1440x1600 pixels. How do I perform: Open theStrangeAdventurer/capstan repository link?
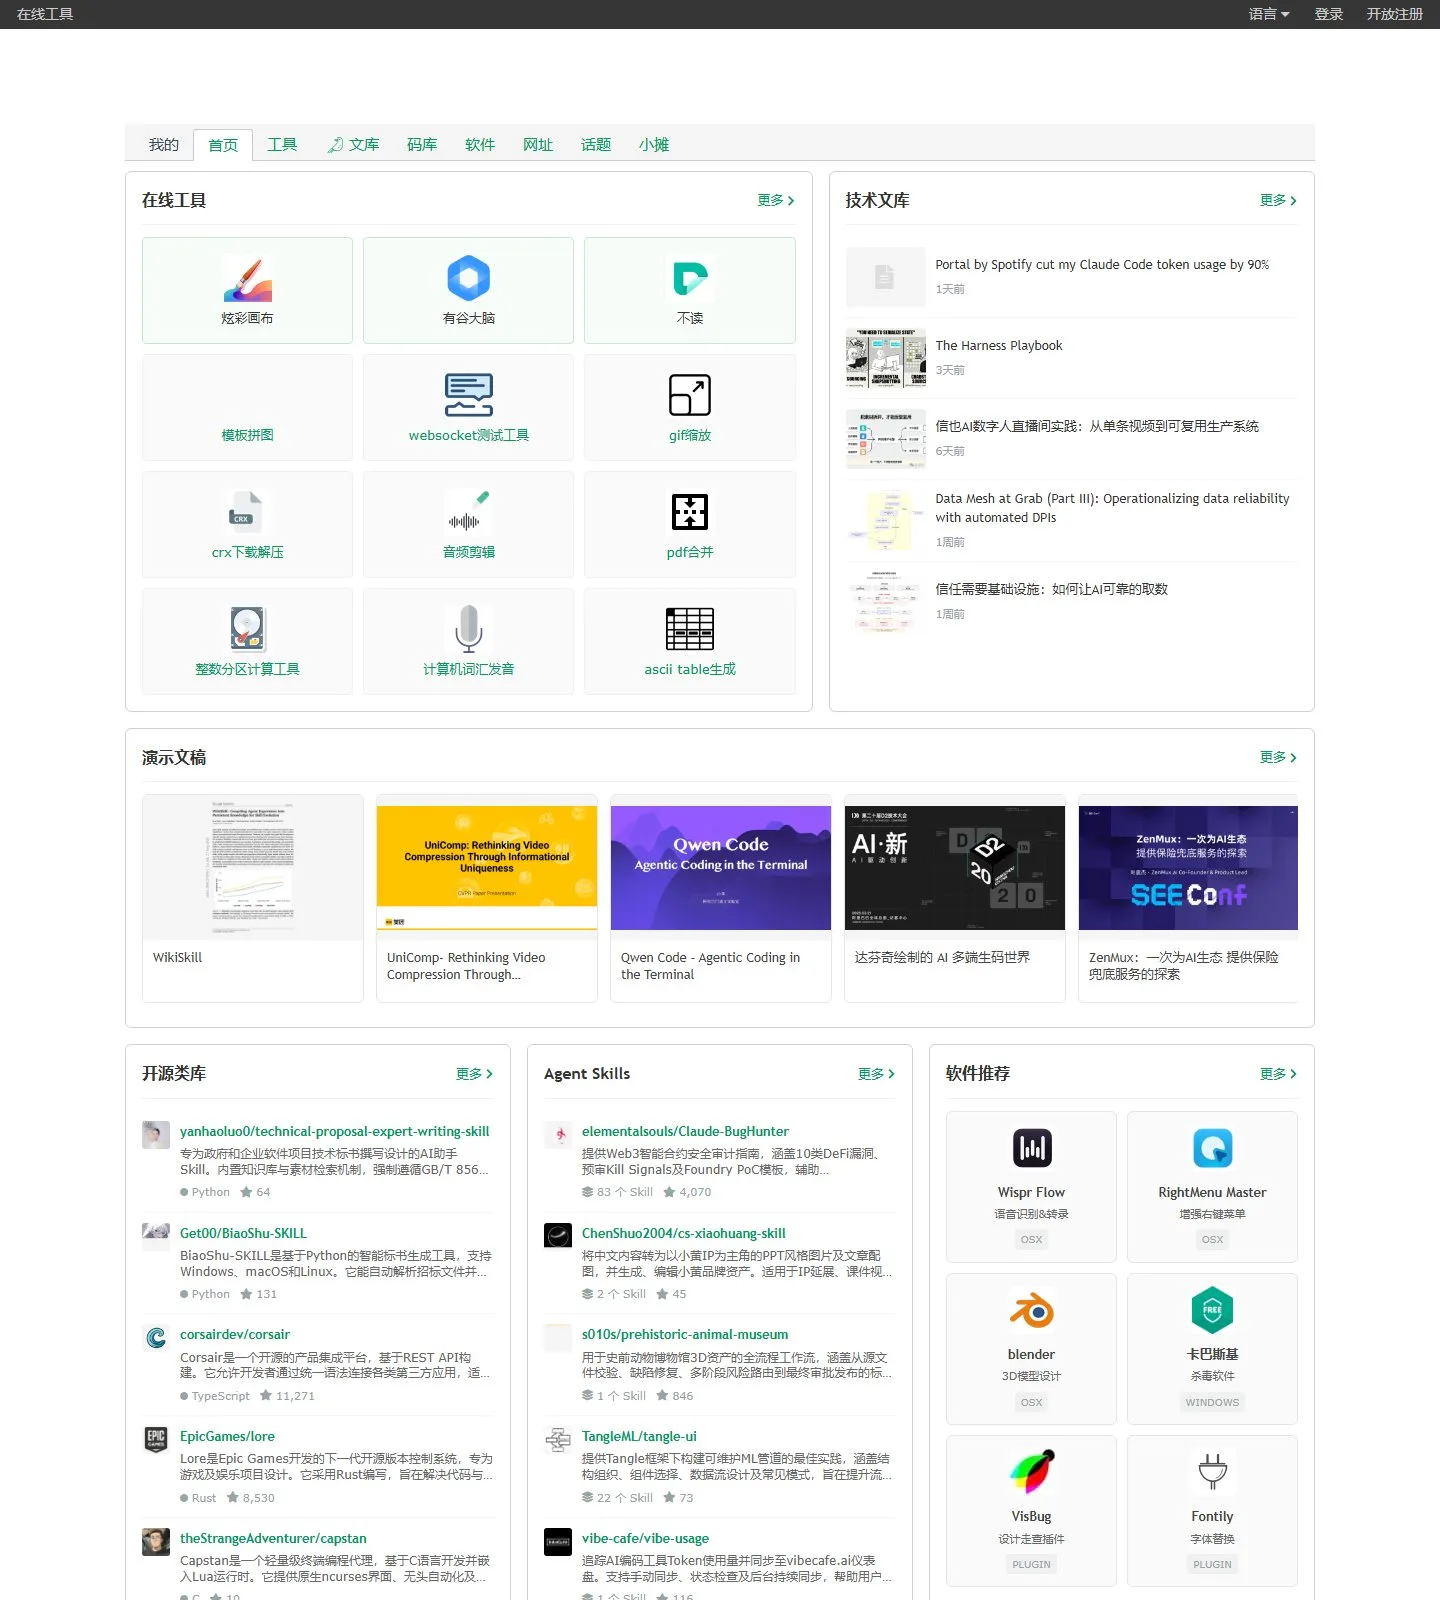click(x=273, y=1539)
